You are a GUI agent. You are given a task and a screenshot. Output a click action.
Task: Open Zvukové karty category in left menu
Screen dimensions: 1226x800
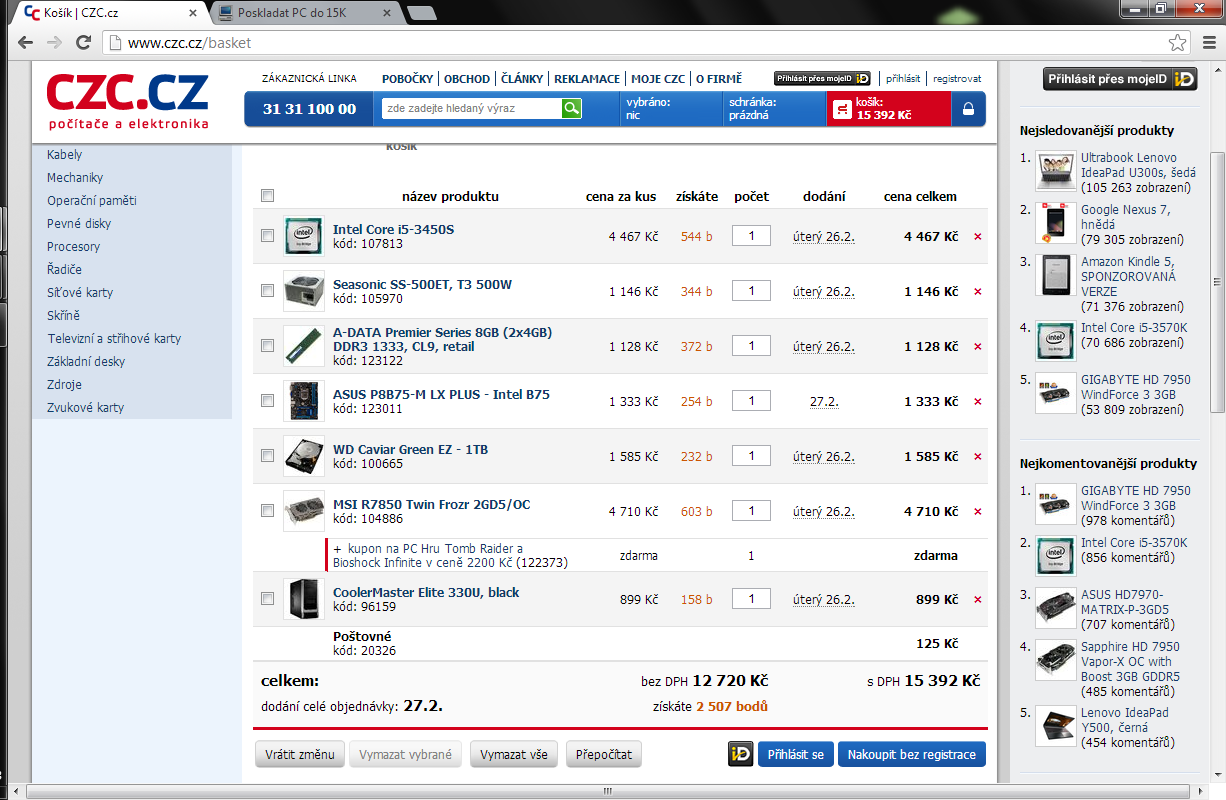click(x=86, y=408)
